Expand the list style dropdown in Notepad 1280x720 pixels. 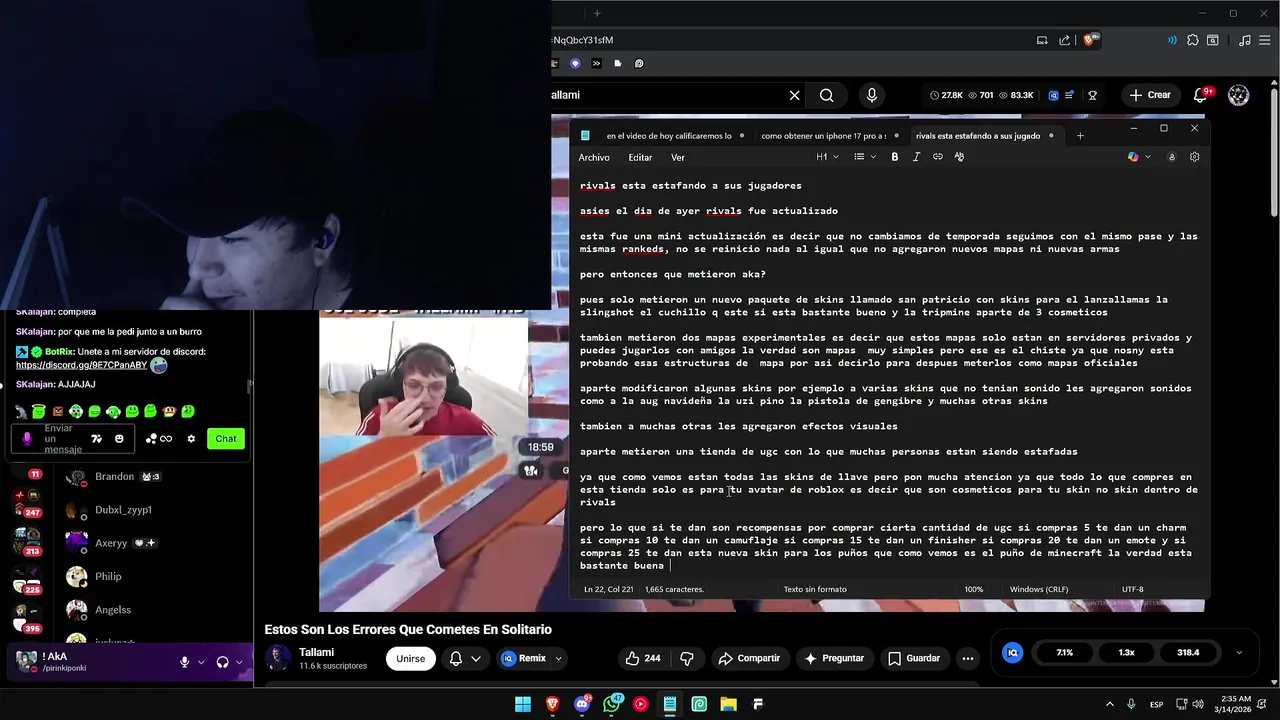click(865, 157)
